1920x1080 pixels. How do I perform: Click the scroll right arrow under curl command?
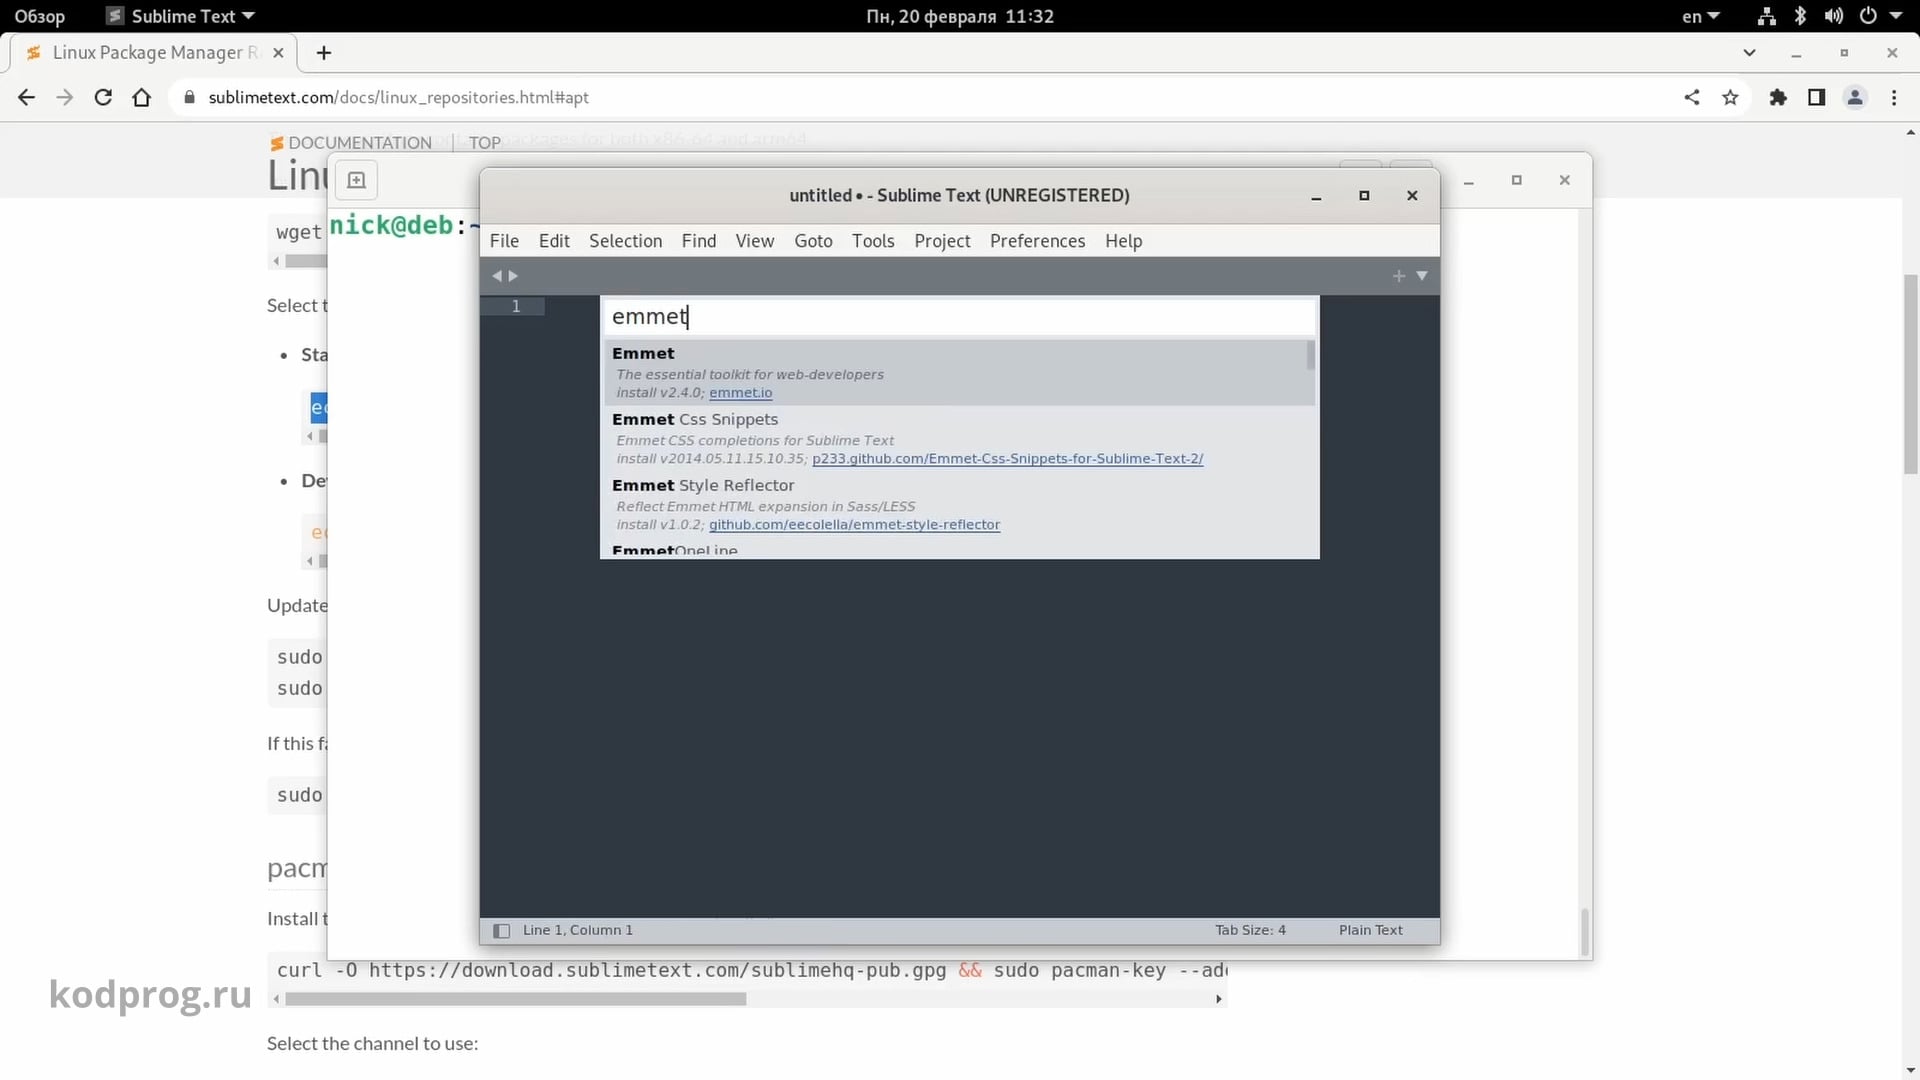1218,999
